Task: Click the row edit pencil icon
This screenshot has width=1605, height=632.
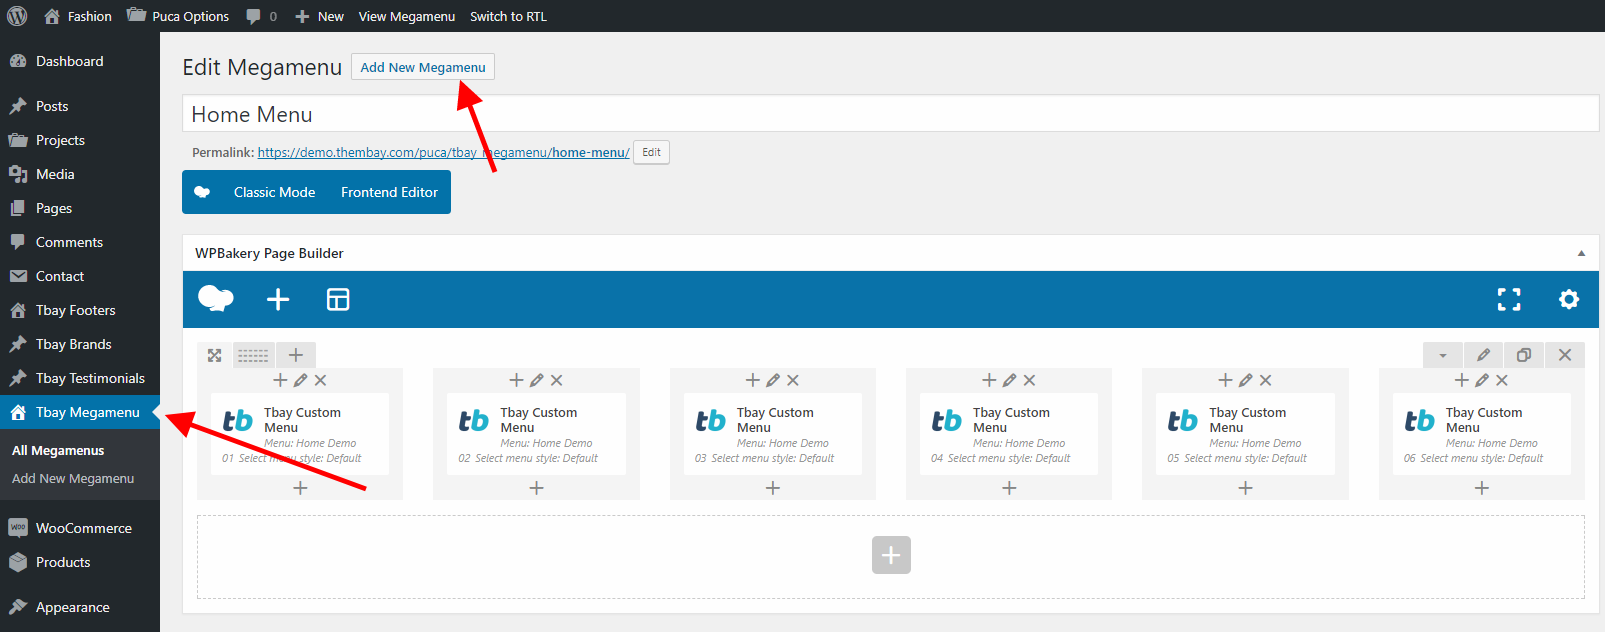Action: coord(1483,355)
